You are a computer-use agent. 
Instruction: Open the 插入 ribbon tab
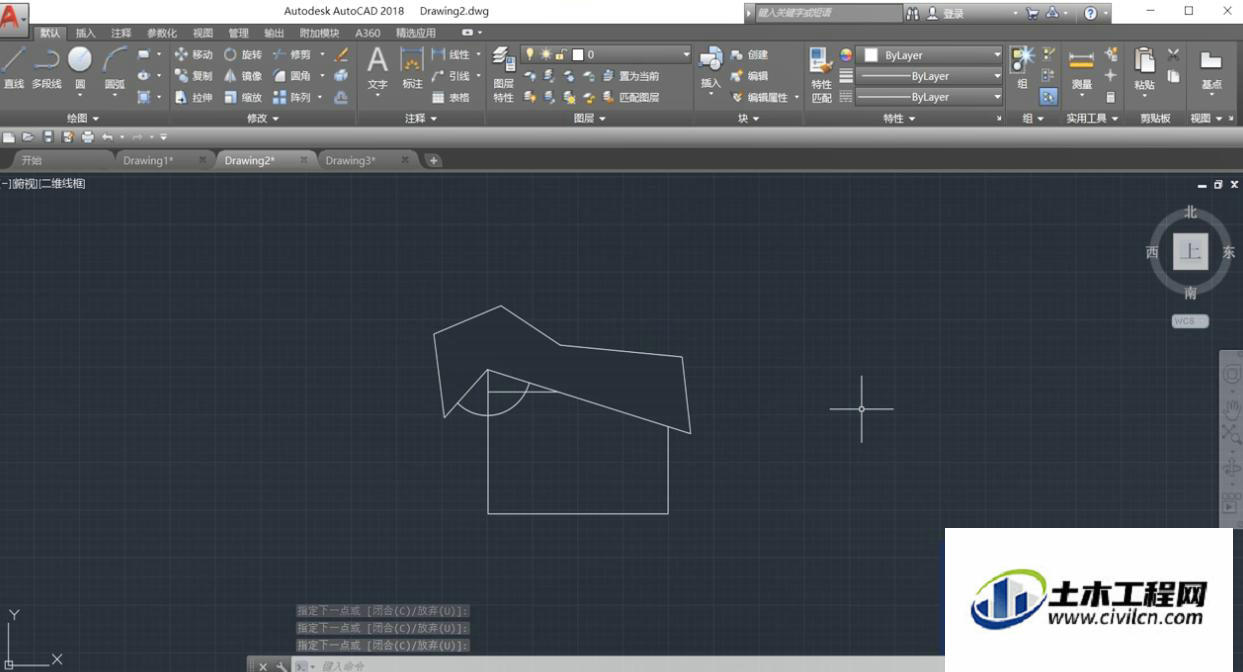(x=86, y=33)
